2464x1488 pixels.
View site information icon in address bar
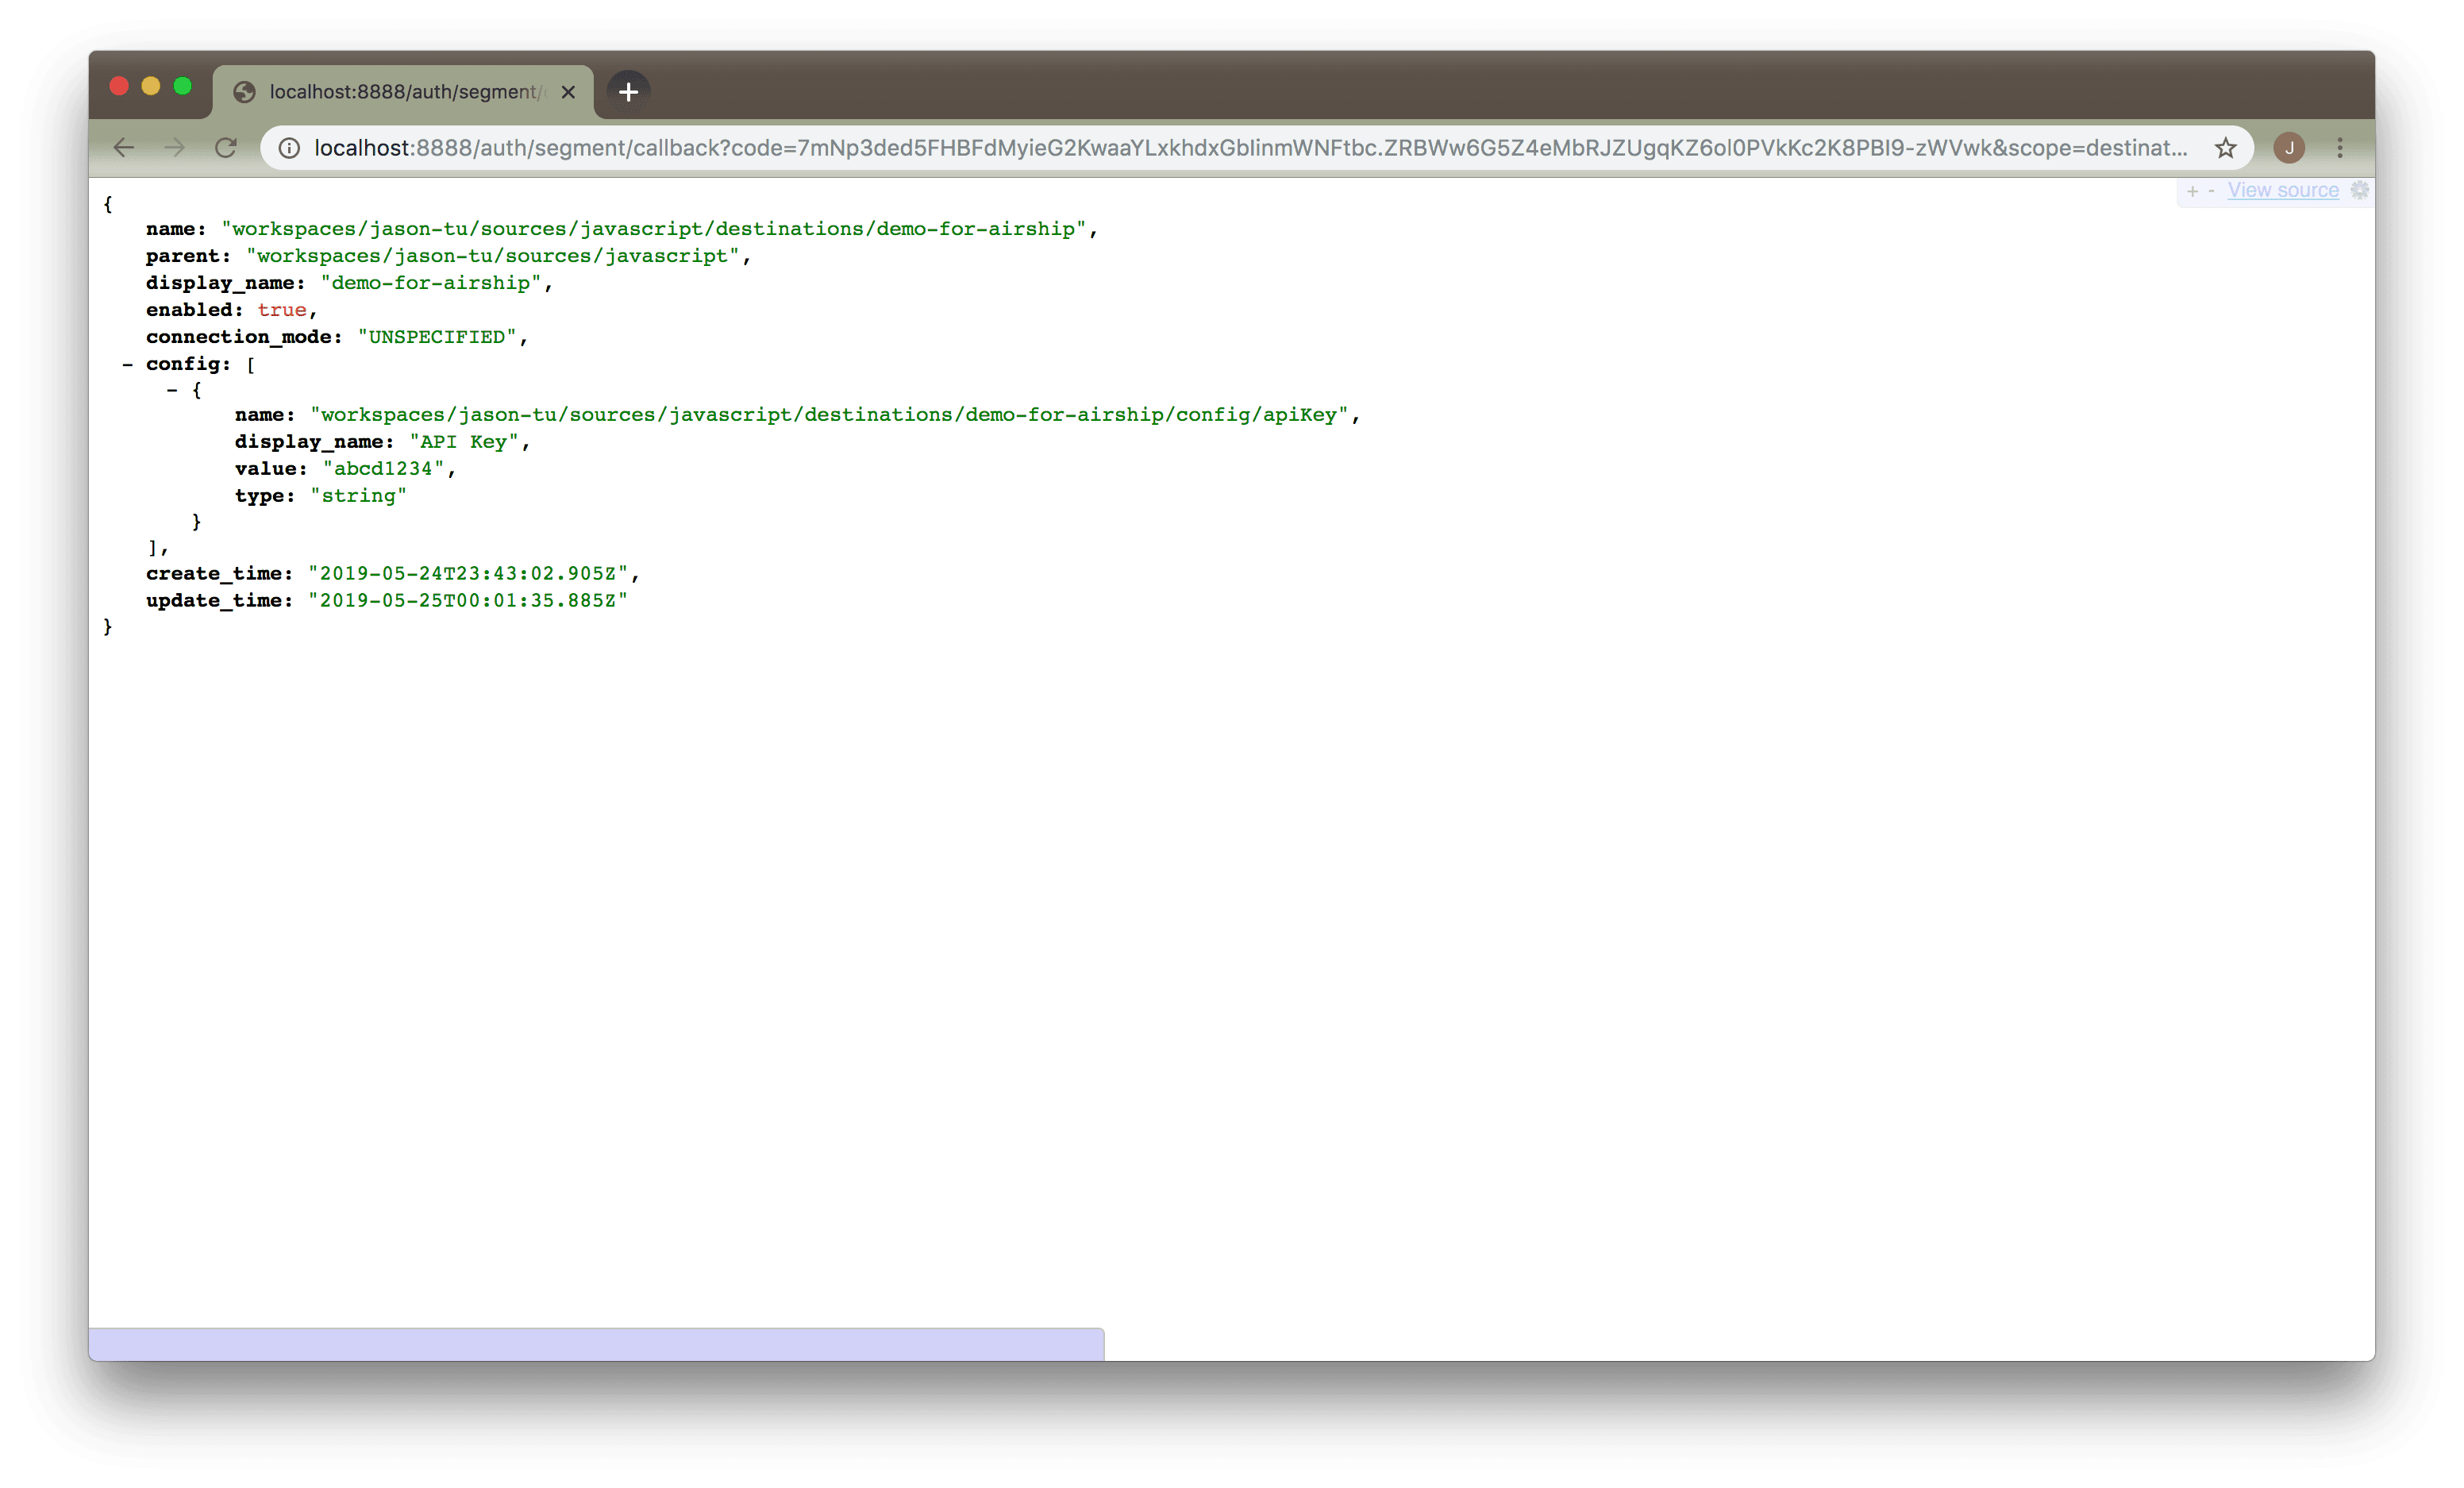(x=289, y=148)
